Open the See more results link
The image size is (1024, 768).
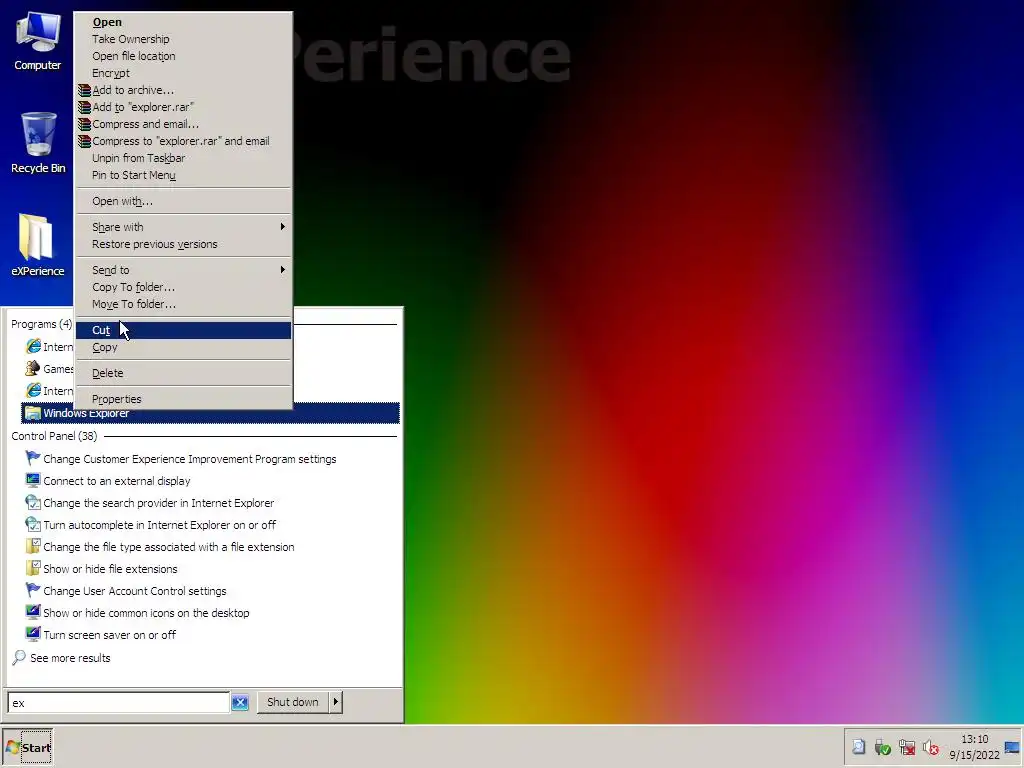pos(70,658)
